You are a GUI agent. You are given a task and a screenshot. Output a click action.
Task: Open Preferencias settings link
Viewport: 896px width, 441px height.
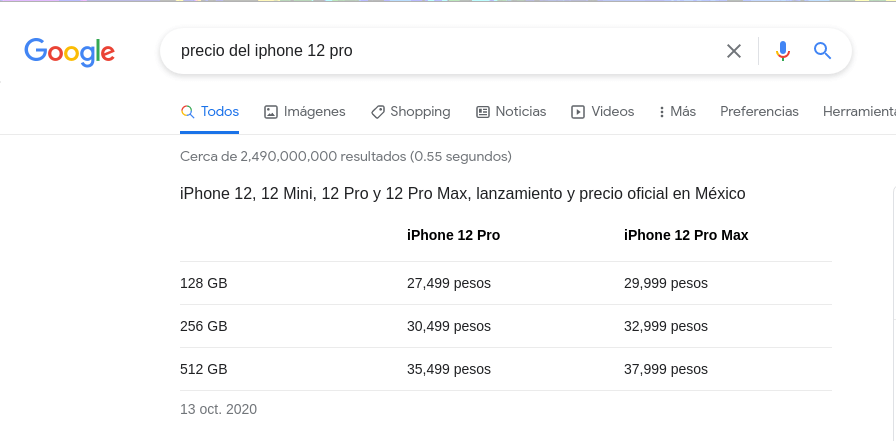click(759, 112)
